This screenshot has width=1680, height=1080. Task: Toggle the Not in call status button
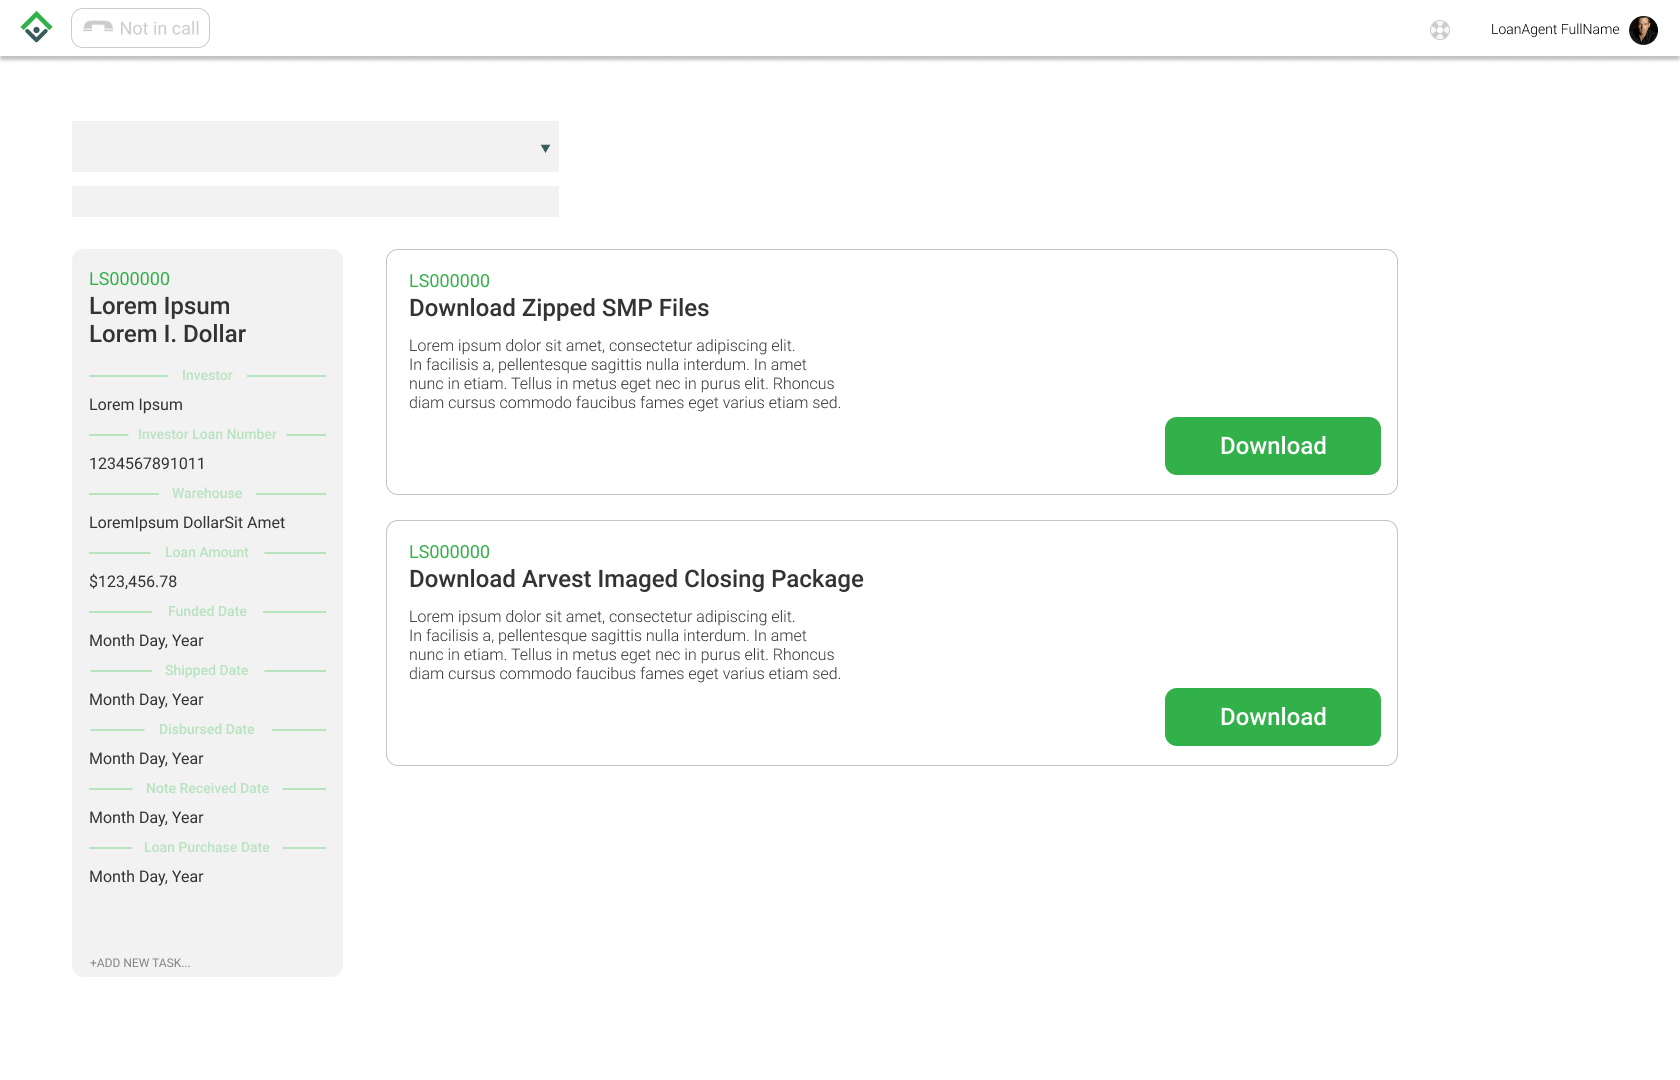pyautogui.click(x=141, y=28)
